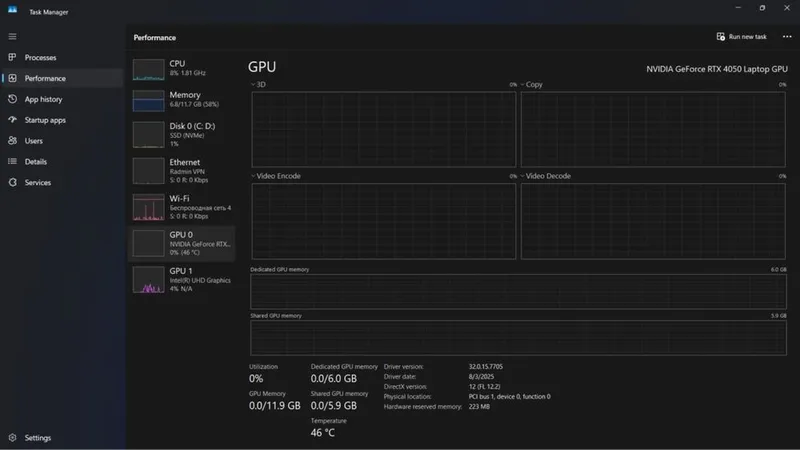Screen dimensions: 800x450
Task: Open the hamburger navigation menu
Action: point(12,37)
